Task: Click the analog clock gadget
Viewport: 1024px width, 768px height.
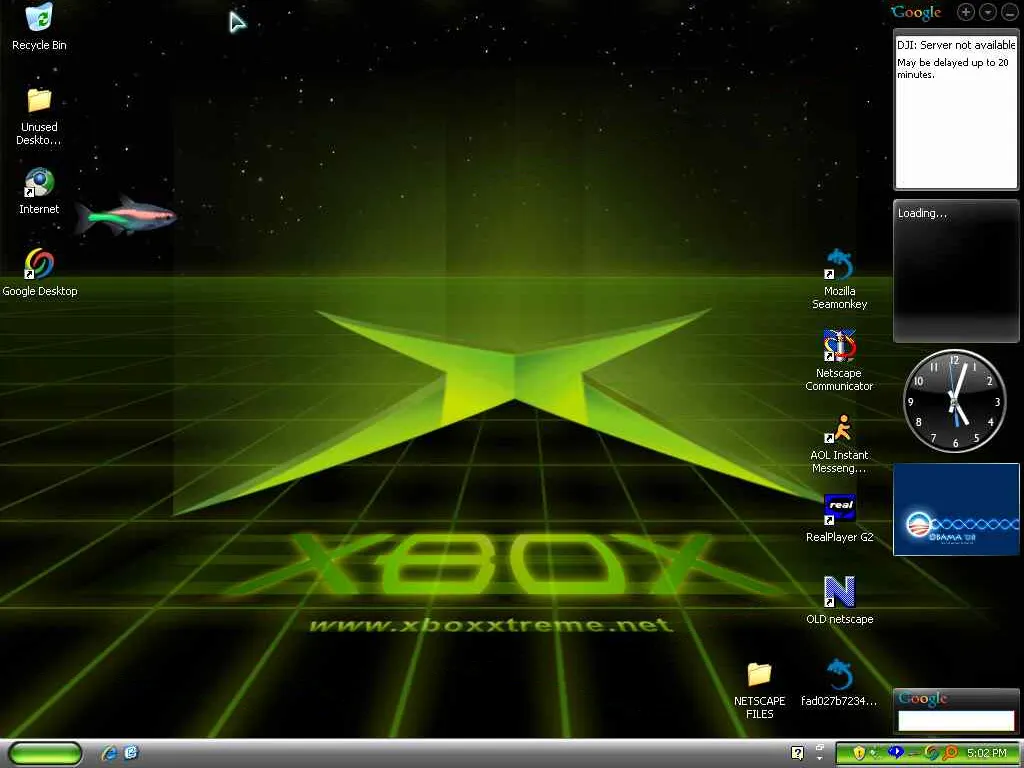Action: coord(954,401)
